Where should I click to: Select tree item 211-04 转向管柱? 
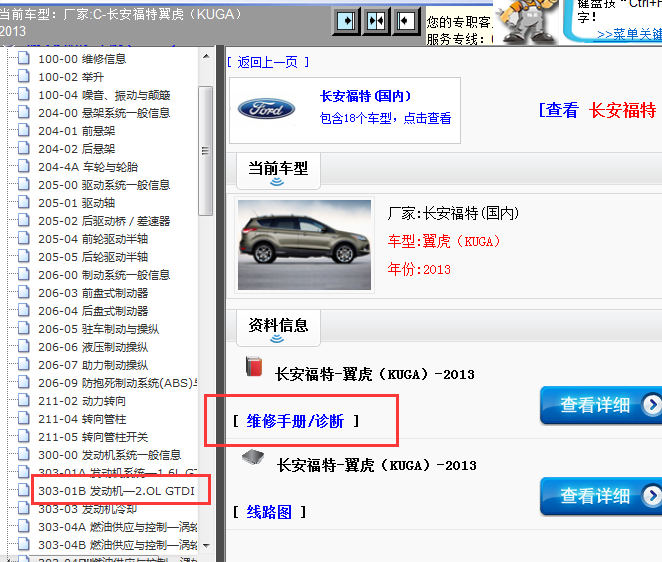coord(82,419)
